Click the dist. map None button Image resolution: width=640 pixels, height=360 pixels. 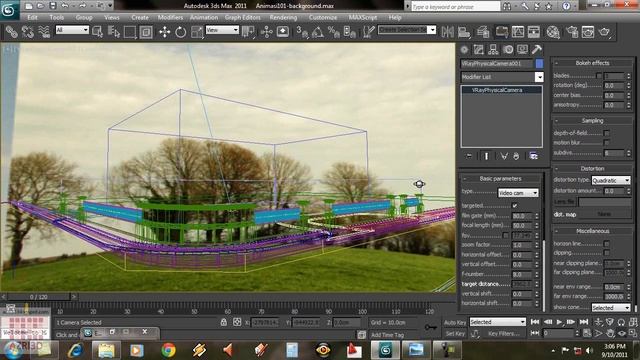pyautogui.click(x=604, y=214)
